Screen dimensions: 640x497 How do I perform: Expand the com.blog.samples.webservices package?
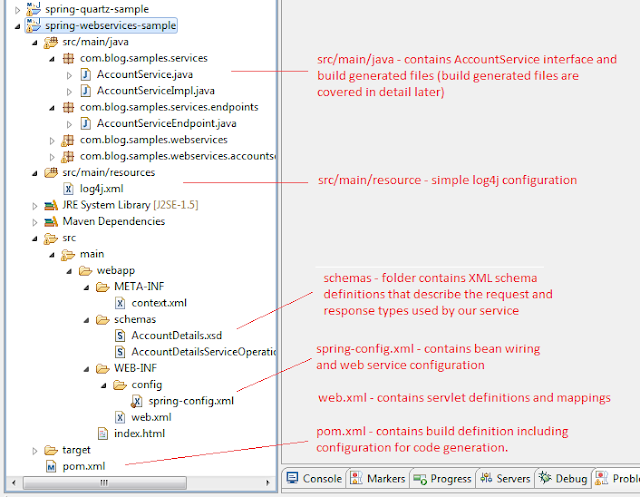click(52, 140)
